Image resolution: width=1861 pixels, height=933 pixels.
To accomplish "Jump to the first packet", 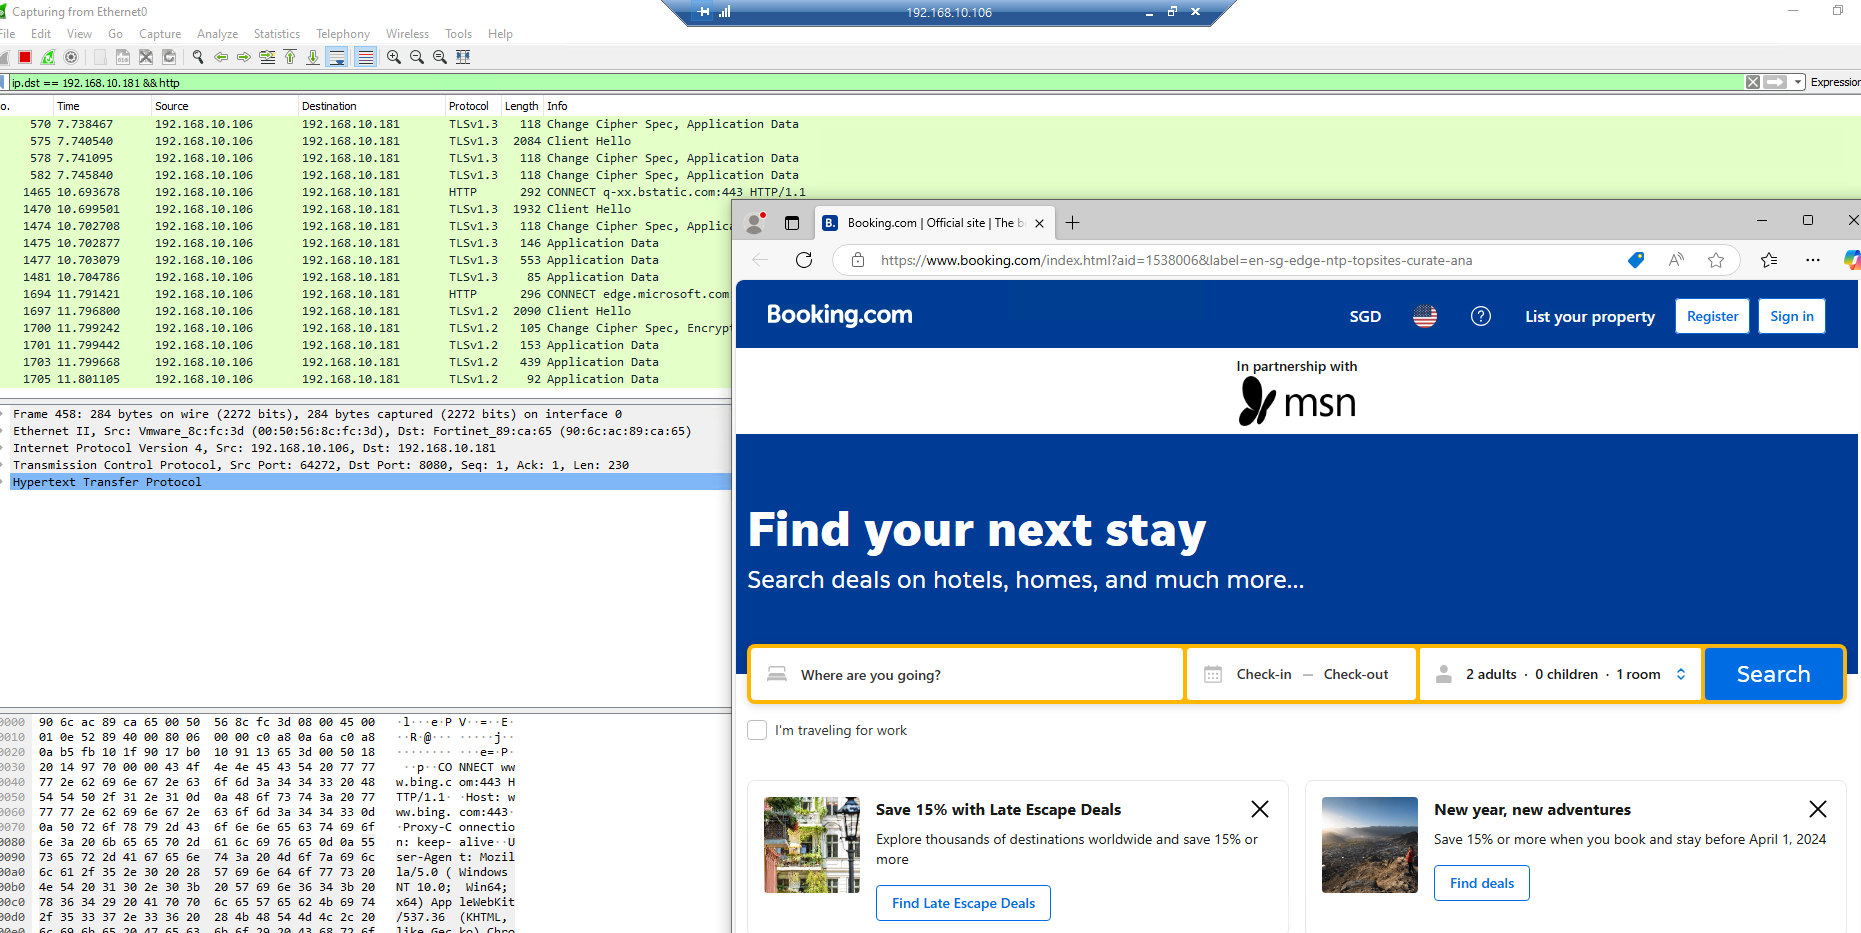I will point(290,57).
